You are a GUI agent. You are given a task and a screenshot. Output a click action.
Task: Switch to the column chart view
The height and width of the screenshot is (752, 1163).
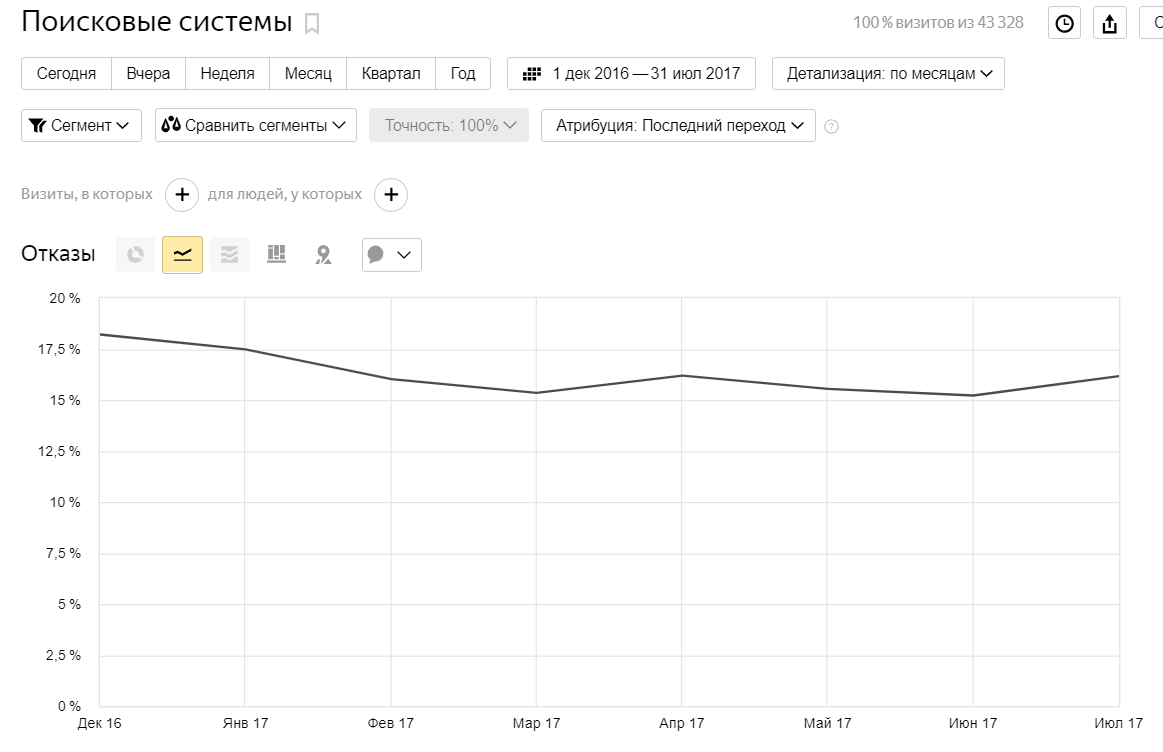(276, 255)
